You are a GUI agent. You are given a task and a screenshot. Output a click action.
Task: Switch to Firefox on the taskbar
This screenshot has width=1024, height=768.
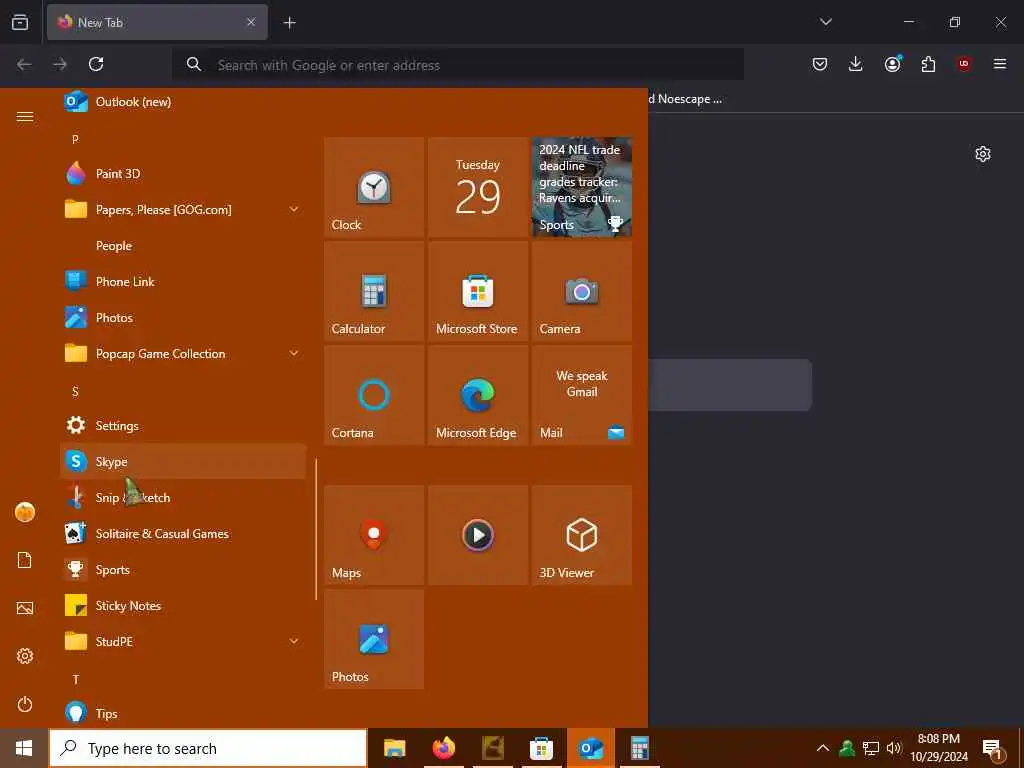444,748
